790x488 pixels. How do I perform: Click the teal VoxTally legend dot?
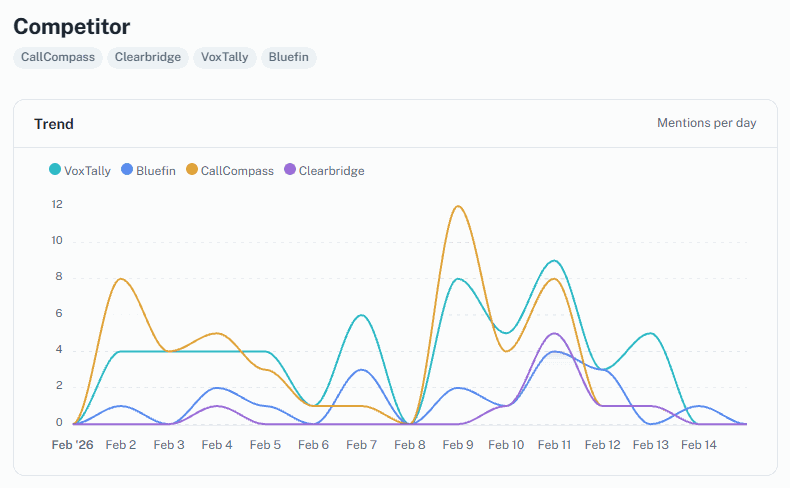(x=55, y=170)
